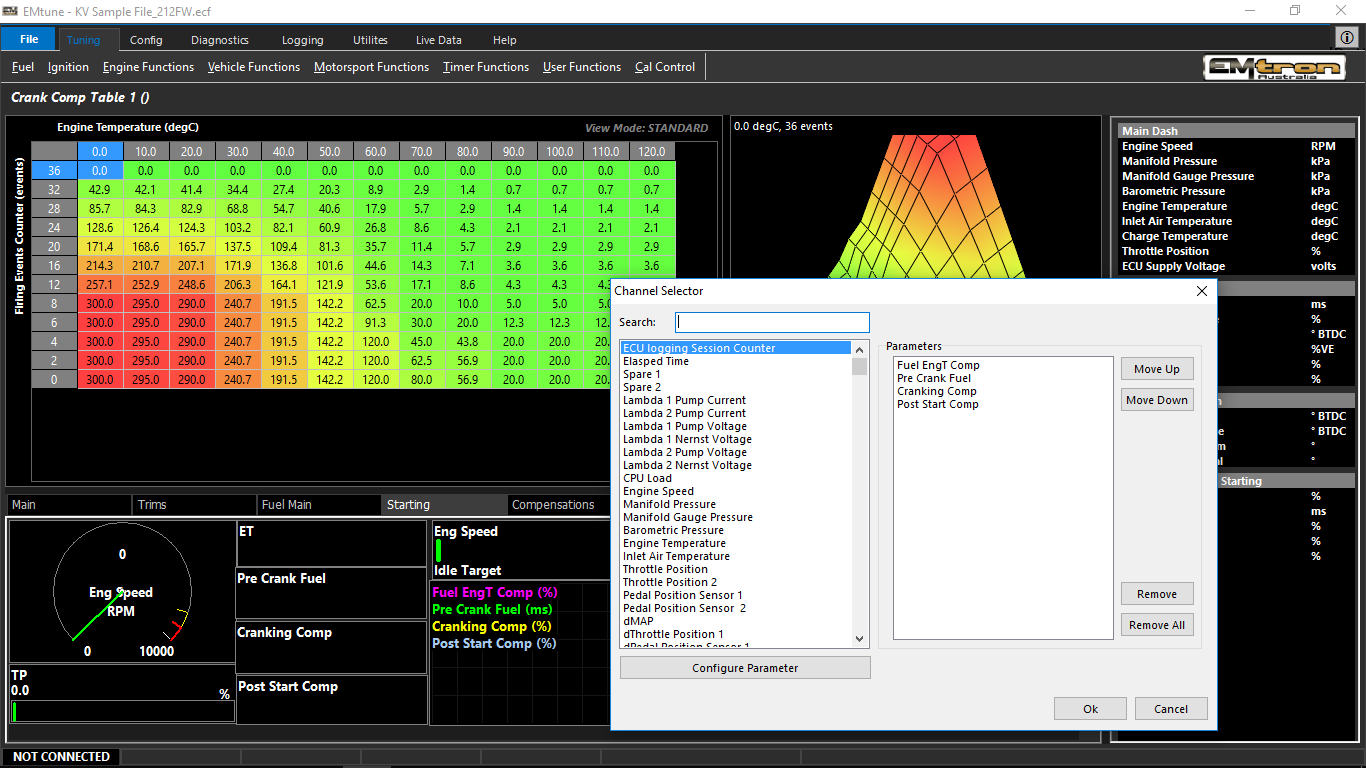
Task: Open the File menu
Action: tap(29, 40)
